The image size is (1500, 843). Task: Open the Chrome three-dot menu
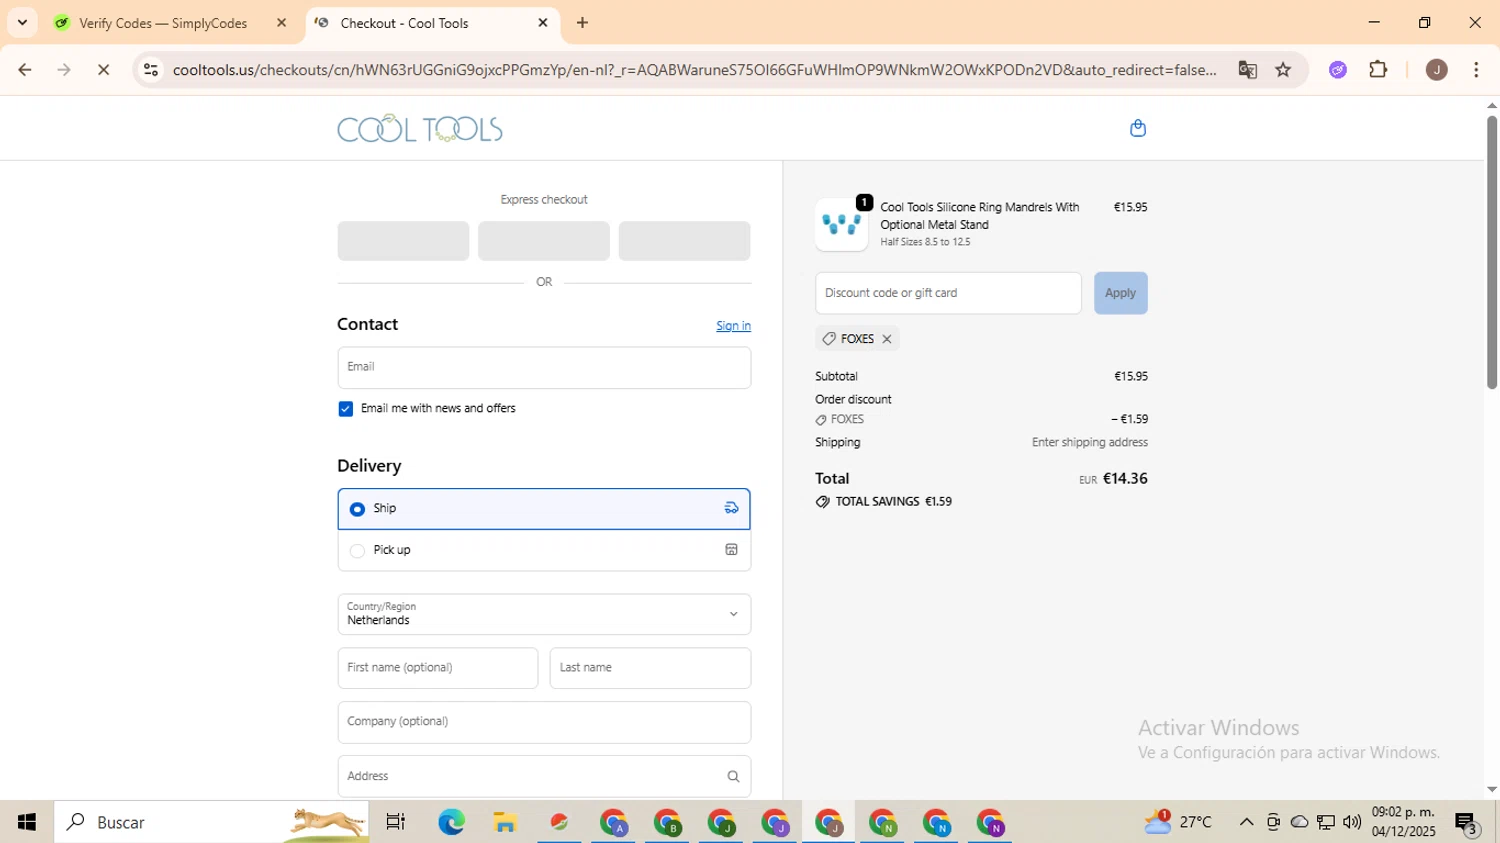[1476, 70]
